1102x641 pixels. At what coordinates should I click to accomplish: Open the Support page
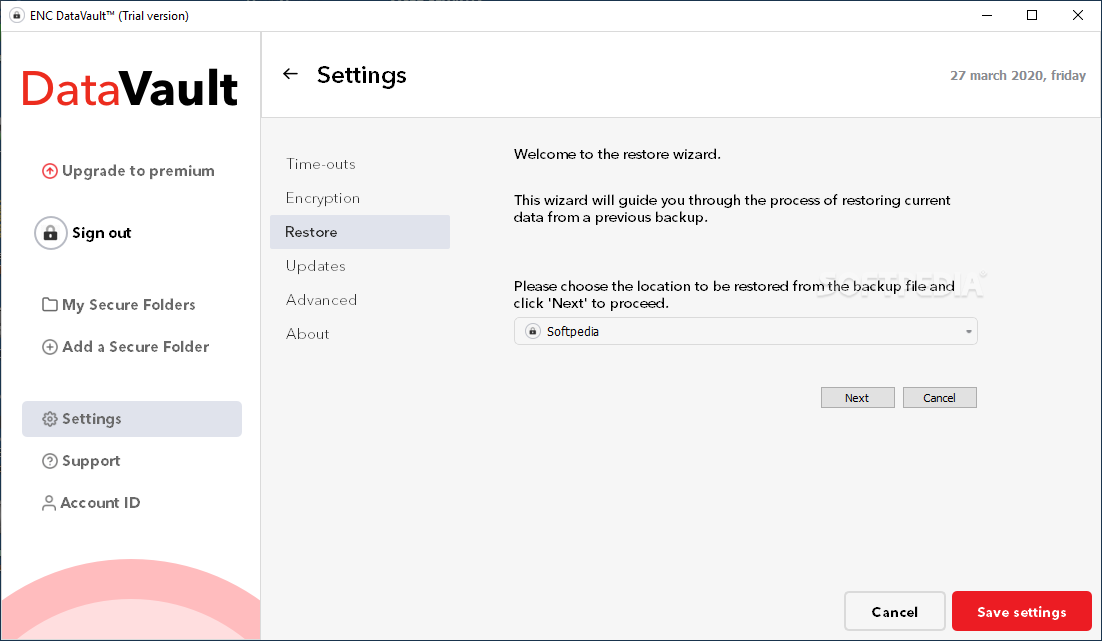[x=91, y=461]
